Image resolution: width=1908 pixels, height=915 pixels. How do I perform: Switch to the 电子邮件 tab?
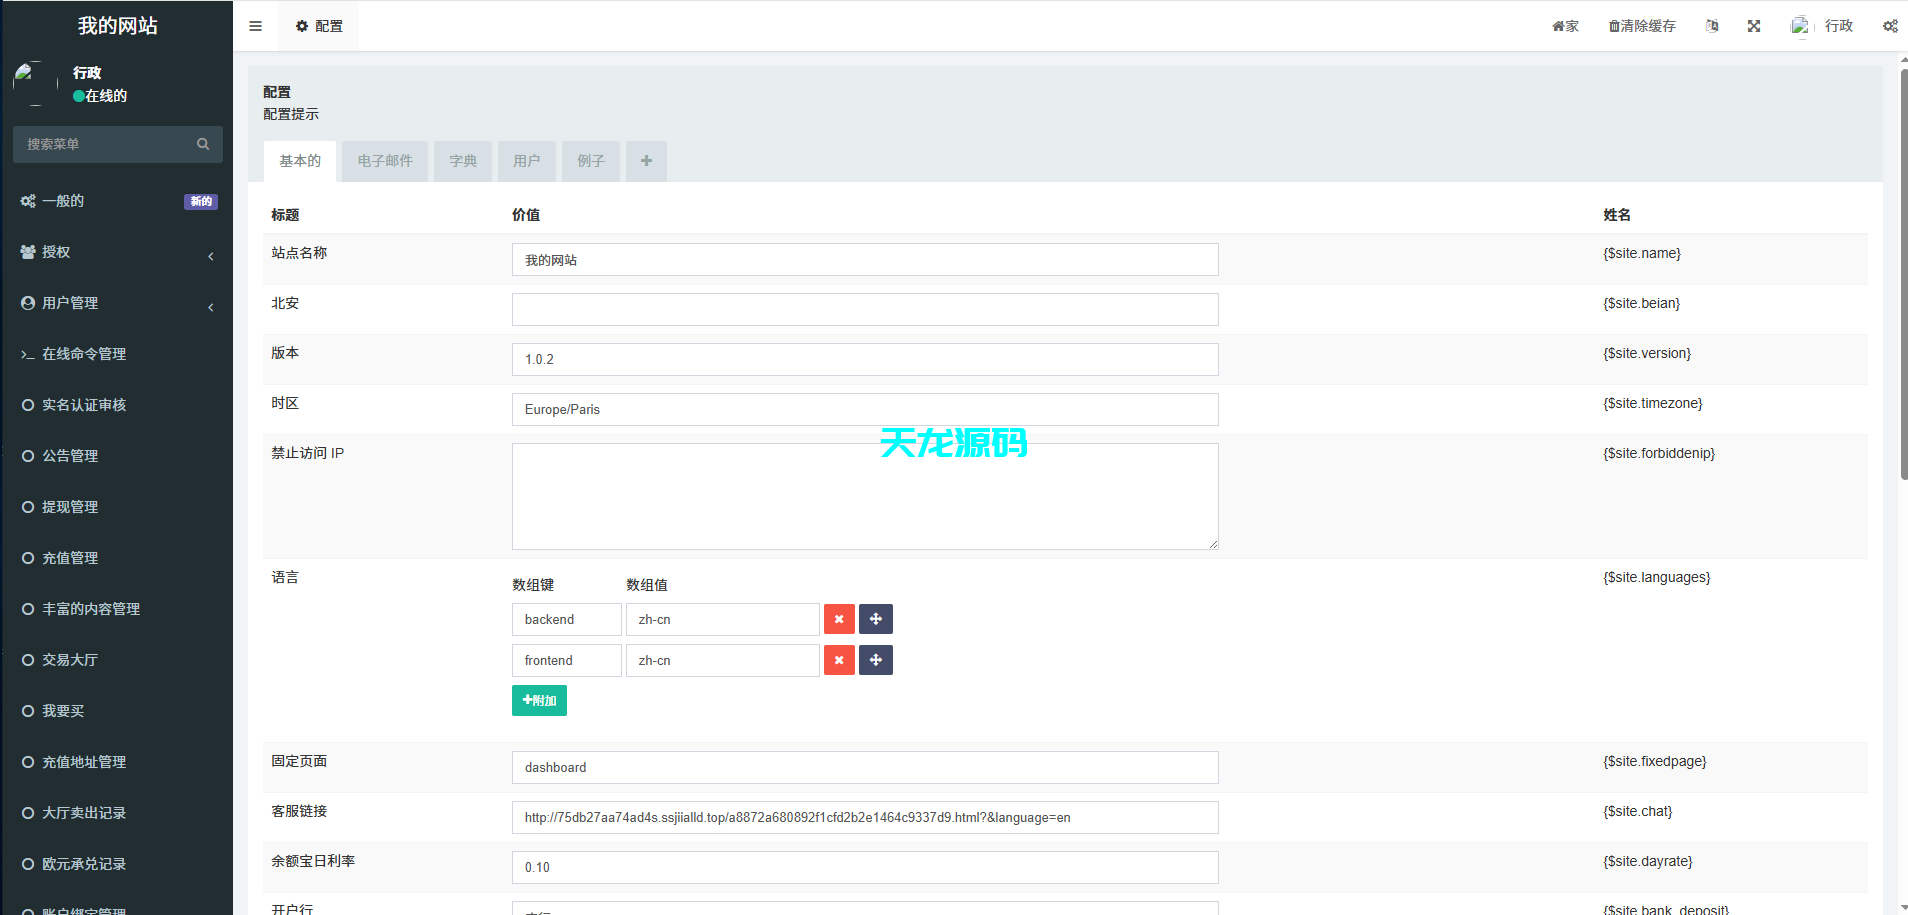point(384,161)
